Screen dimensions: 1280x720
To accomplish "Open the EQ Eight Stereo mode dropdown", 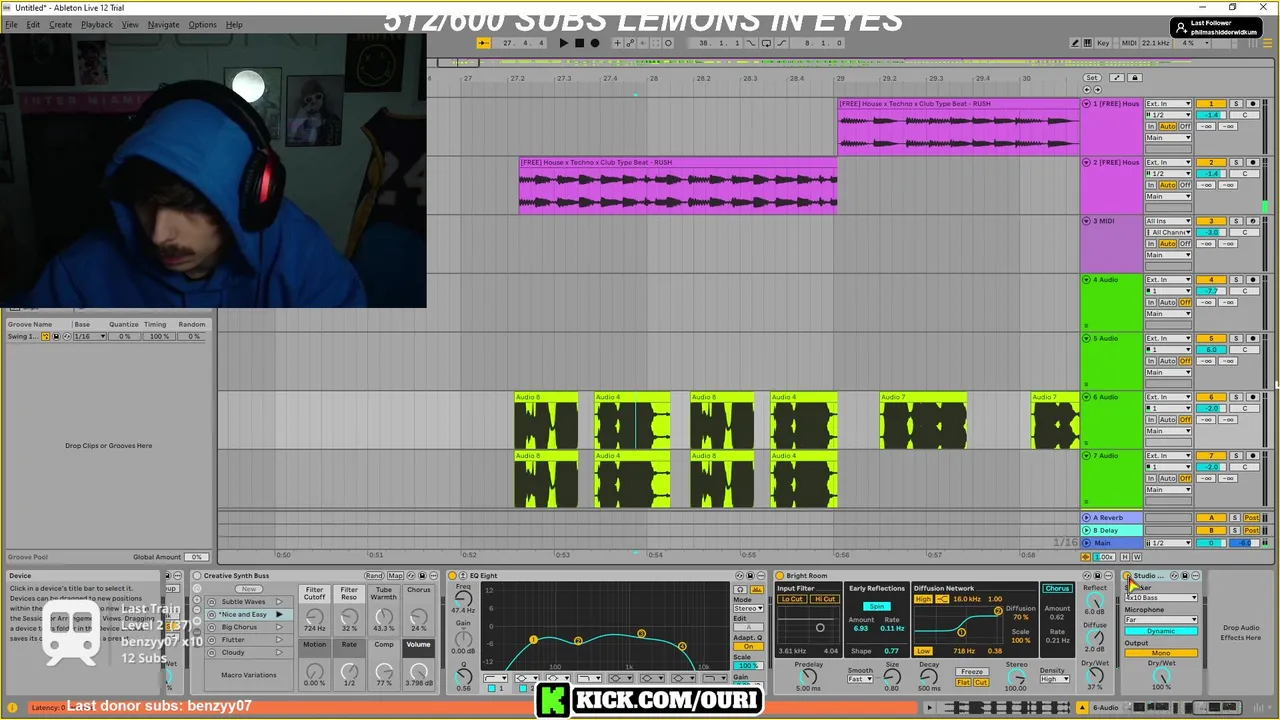I will [748, 609].
